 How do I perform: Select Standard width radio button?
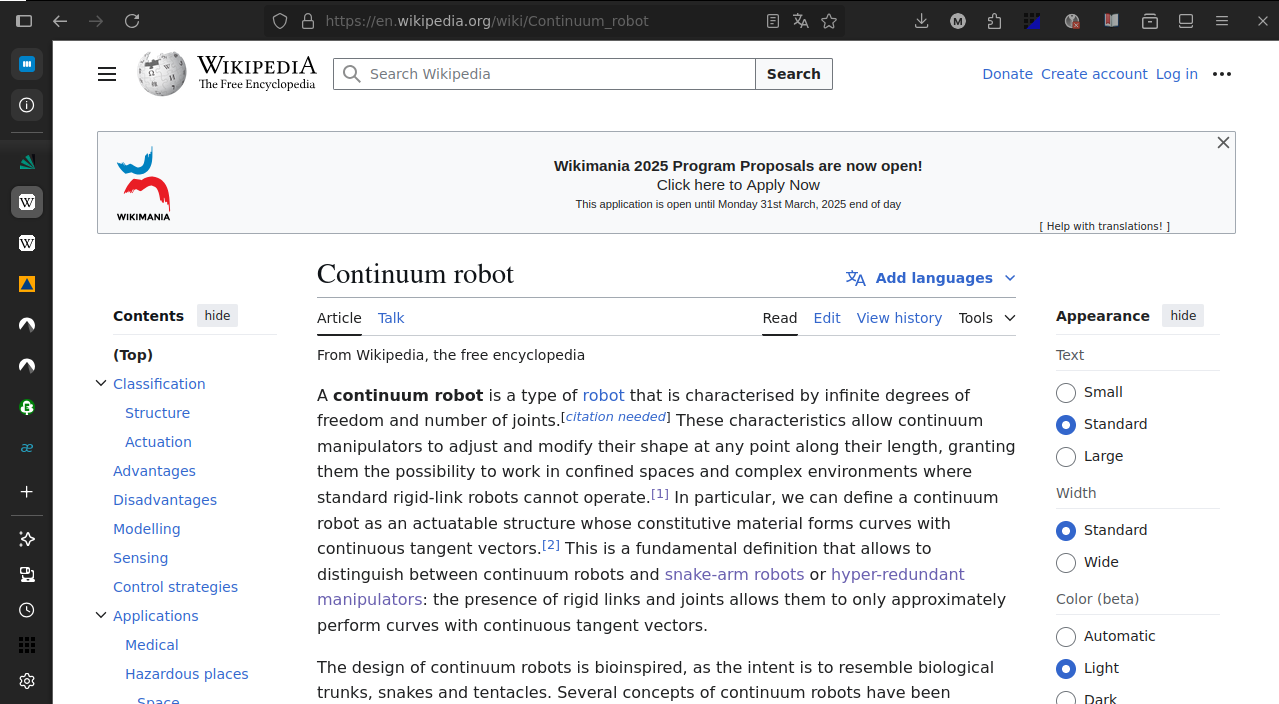pos(1066,530)
